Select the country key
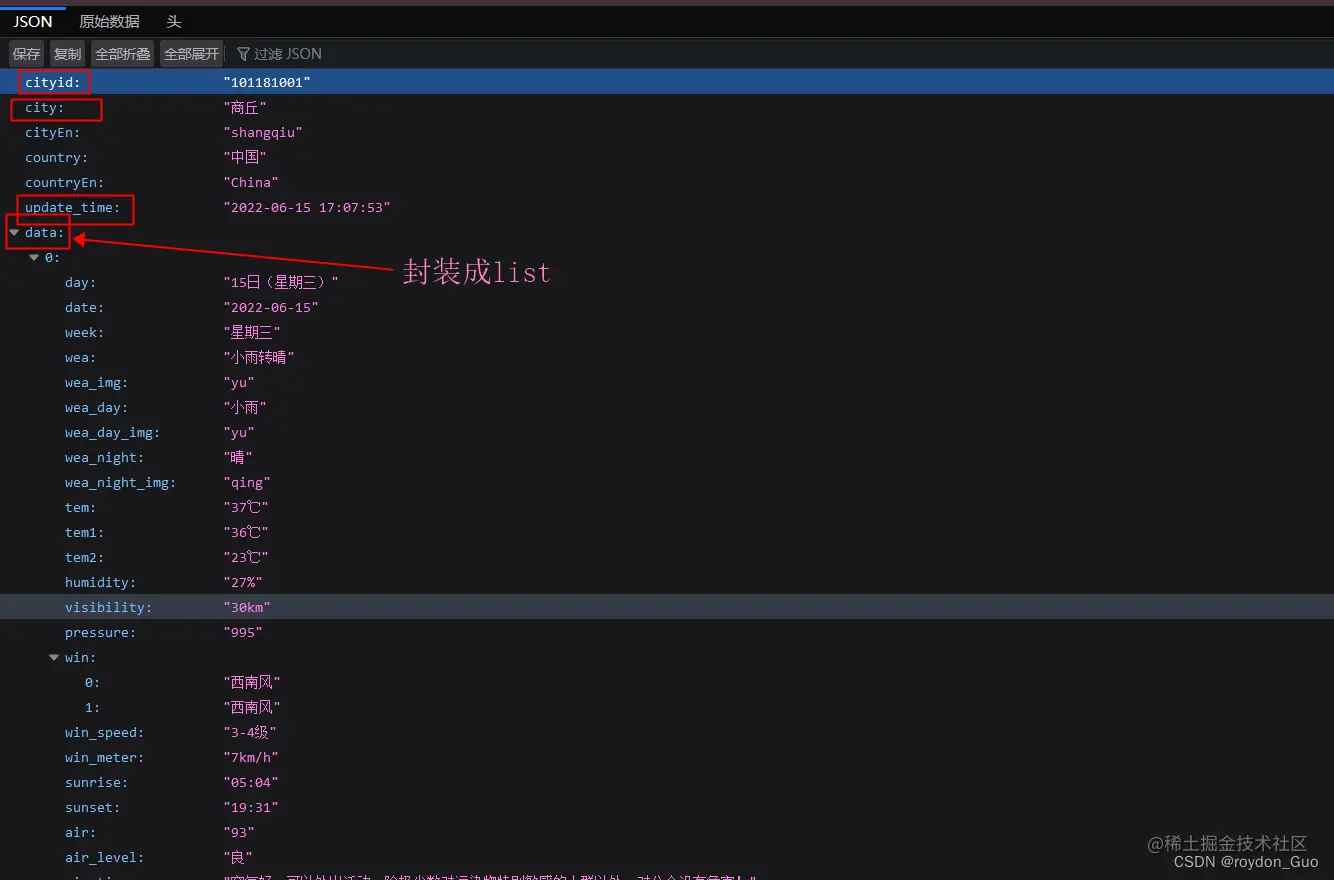1334x880 pixels. click(56, 157)
